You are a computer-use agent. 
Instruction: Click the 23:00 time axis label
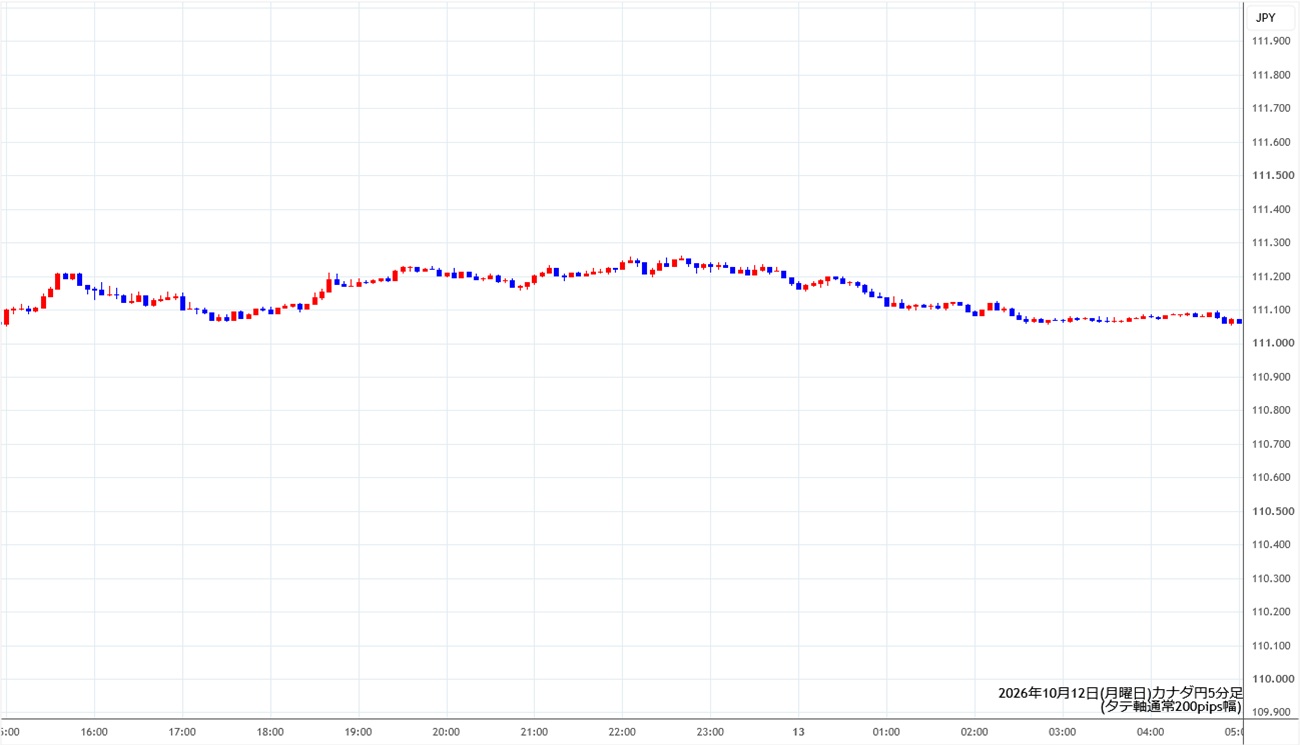pyautogui.click(x=710, y=732)
